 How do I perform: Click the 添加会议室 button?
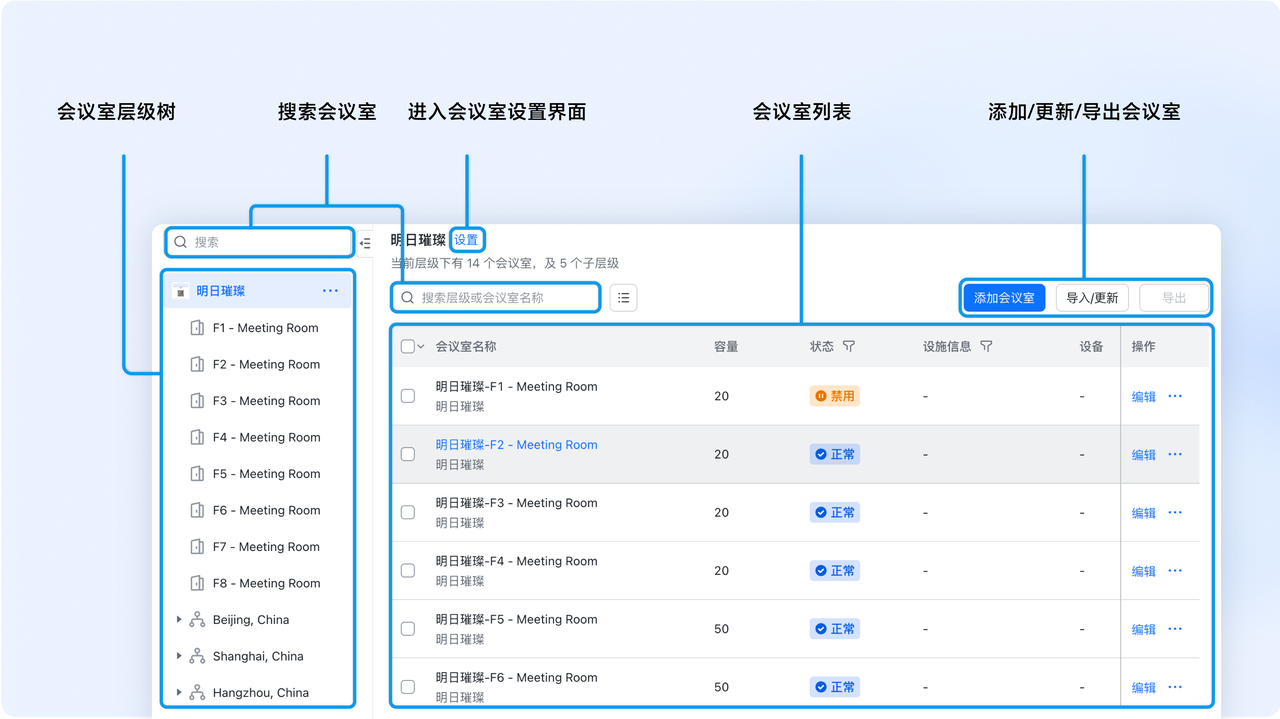point(1004,298)
